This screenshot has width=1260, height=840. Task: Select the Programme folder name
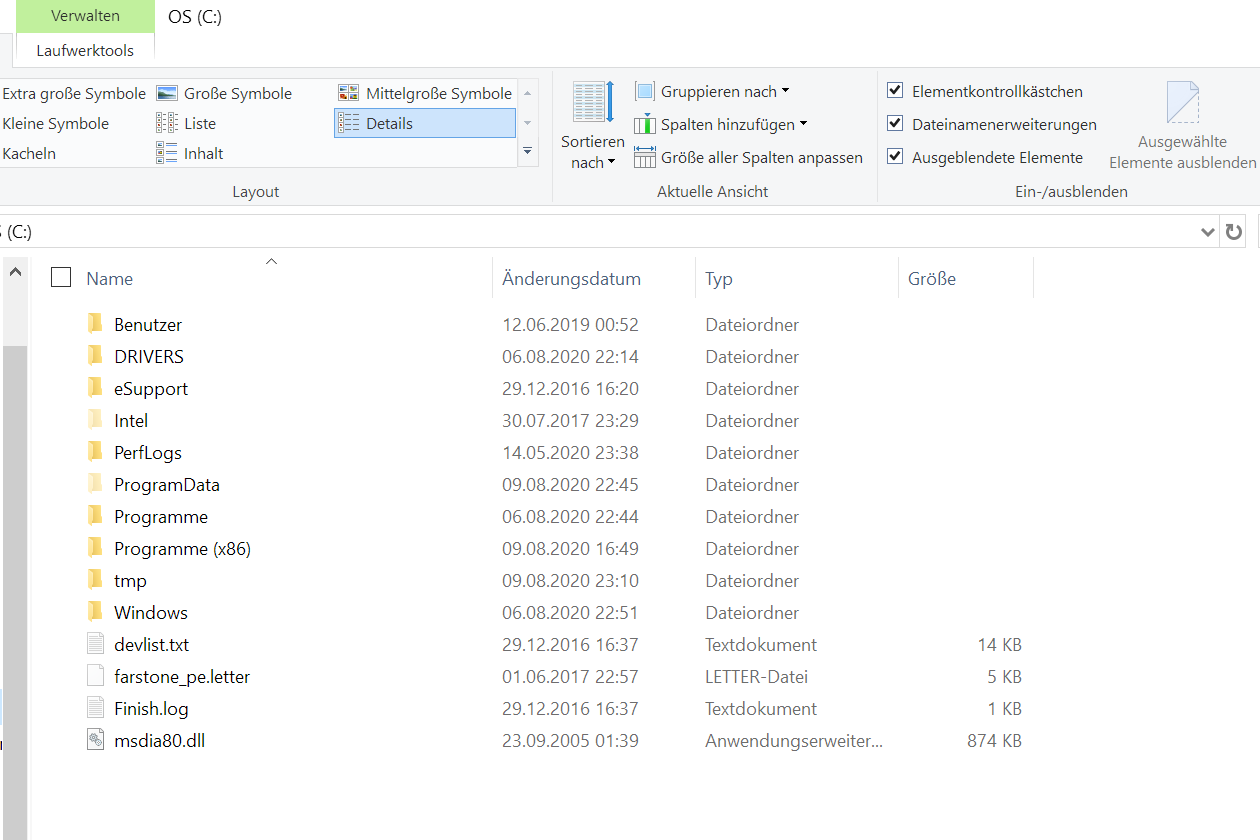pyautogui.click(x=161, y=517)
